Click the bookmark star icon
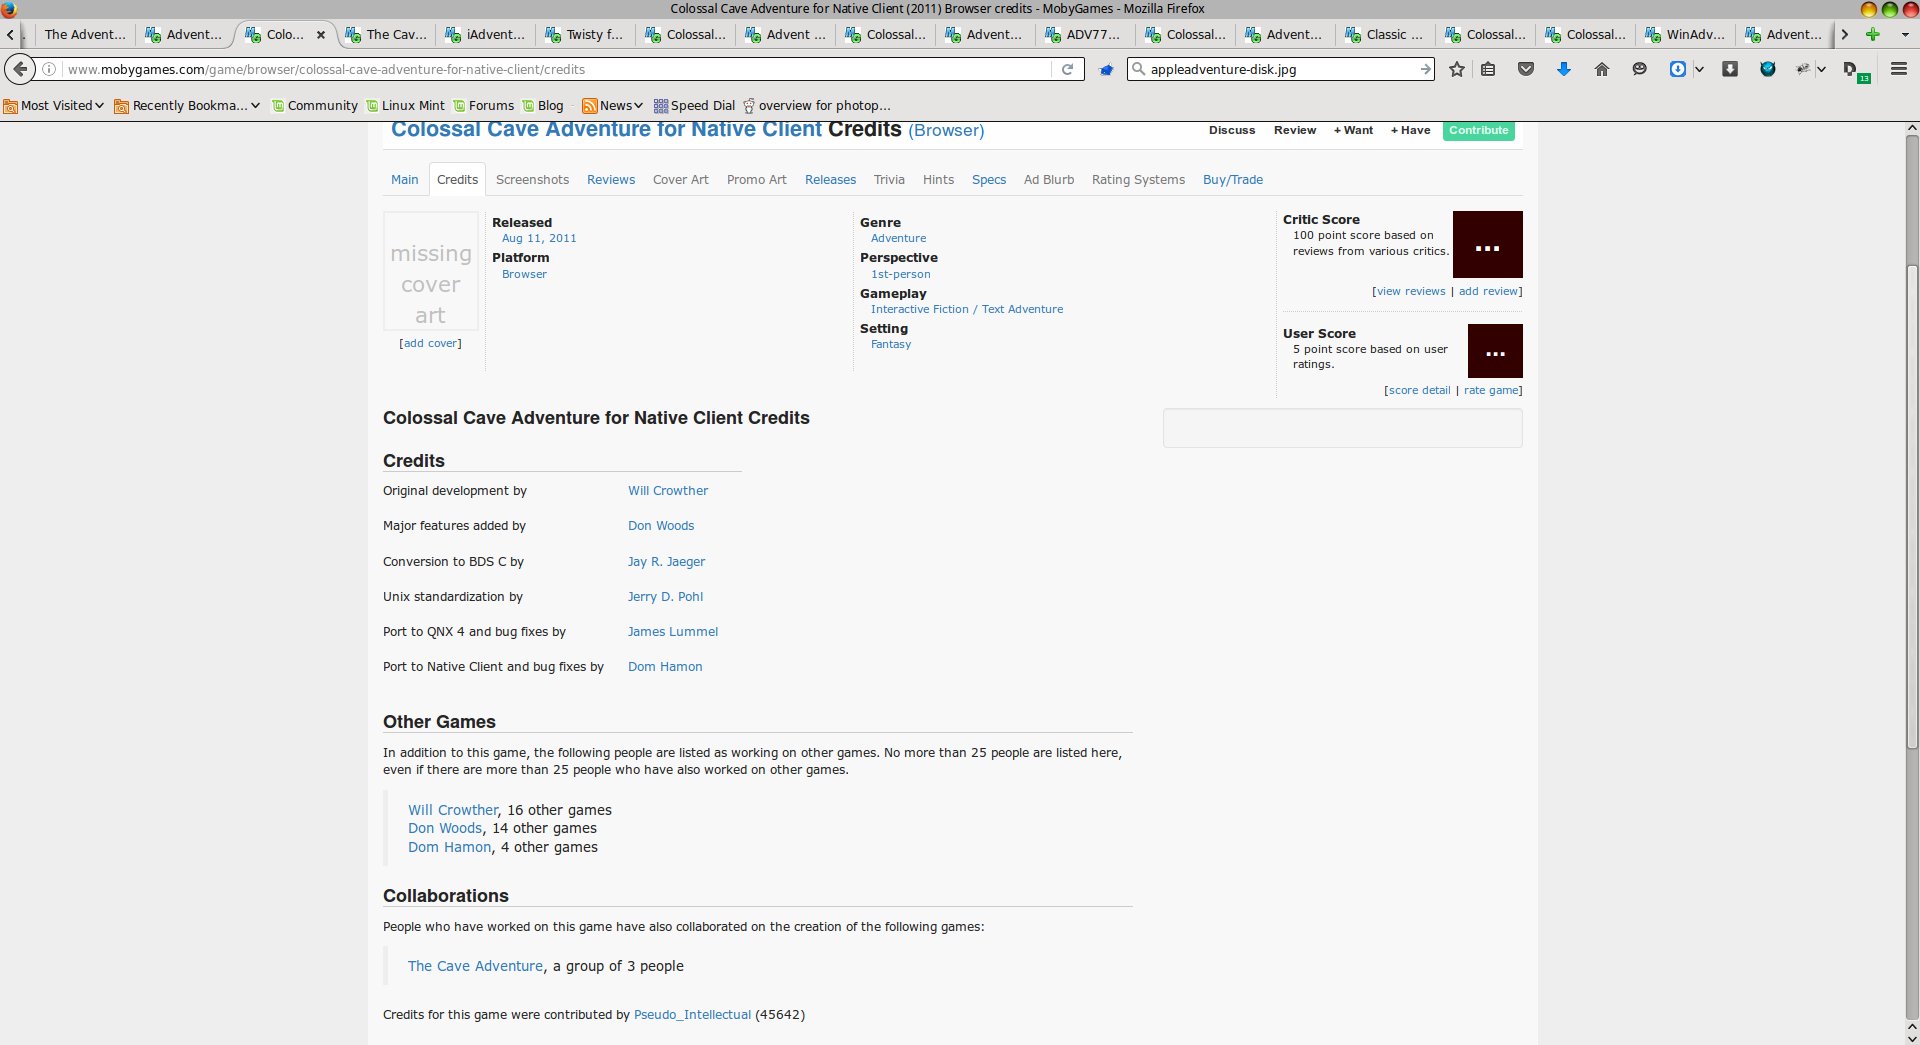 click(1457, 69)
